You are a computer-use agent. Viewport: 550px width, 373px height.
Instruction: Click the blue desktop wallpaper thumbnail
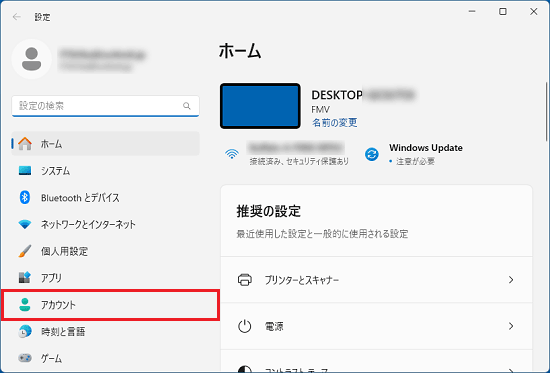[x=260, y=106]
